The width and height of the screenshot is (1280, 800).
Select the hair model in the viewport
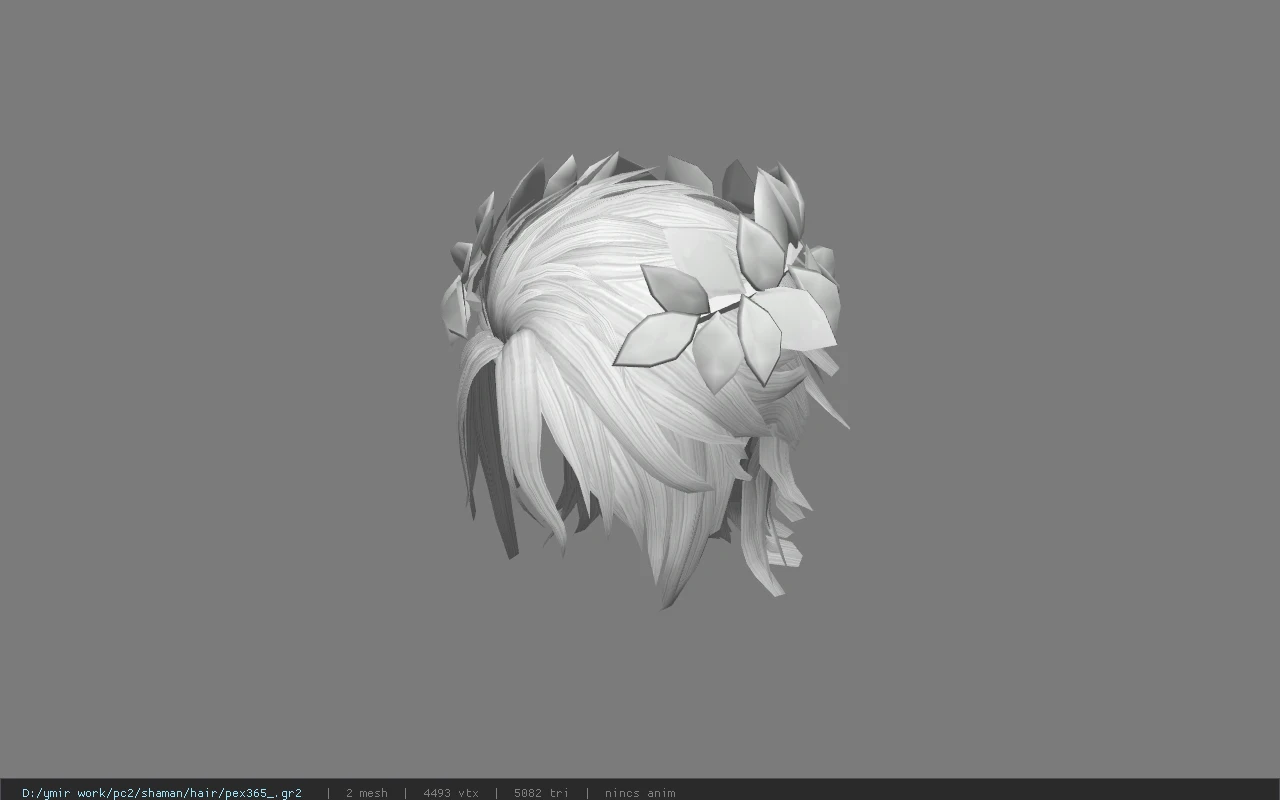(x=645, y=380)
